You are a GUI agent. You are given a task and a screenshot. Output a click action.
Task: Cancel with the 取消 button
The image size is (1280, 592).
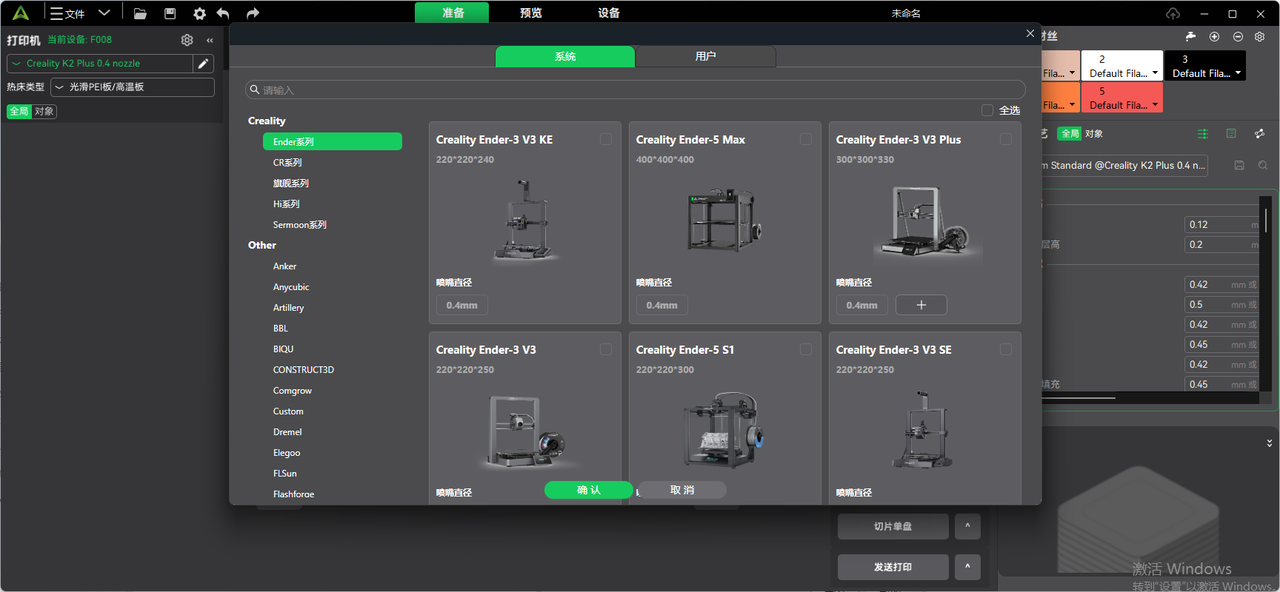(682, 490)
